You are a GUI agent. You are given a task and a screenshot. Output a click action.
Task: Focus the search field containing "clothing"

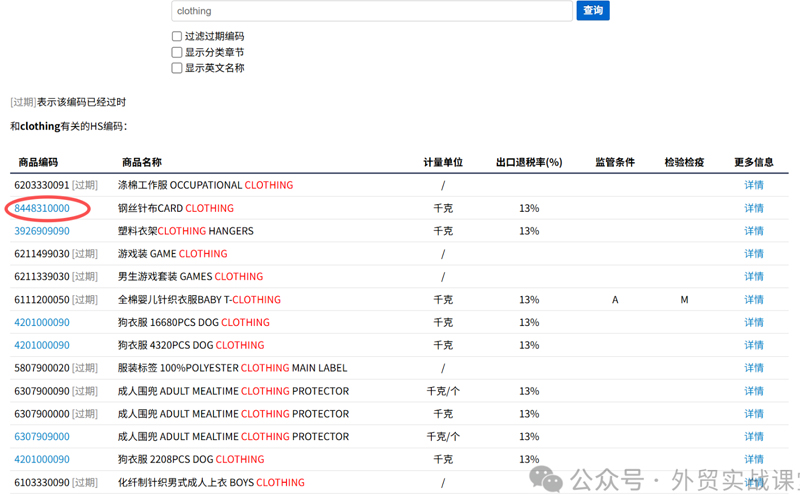(x=371, y=11)
